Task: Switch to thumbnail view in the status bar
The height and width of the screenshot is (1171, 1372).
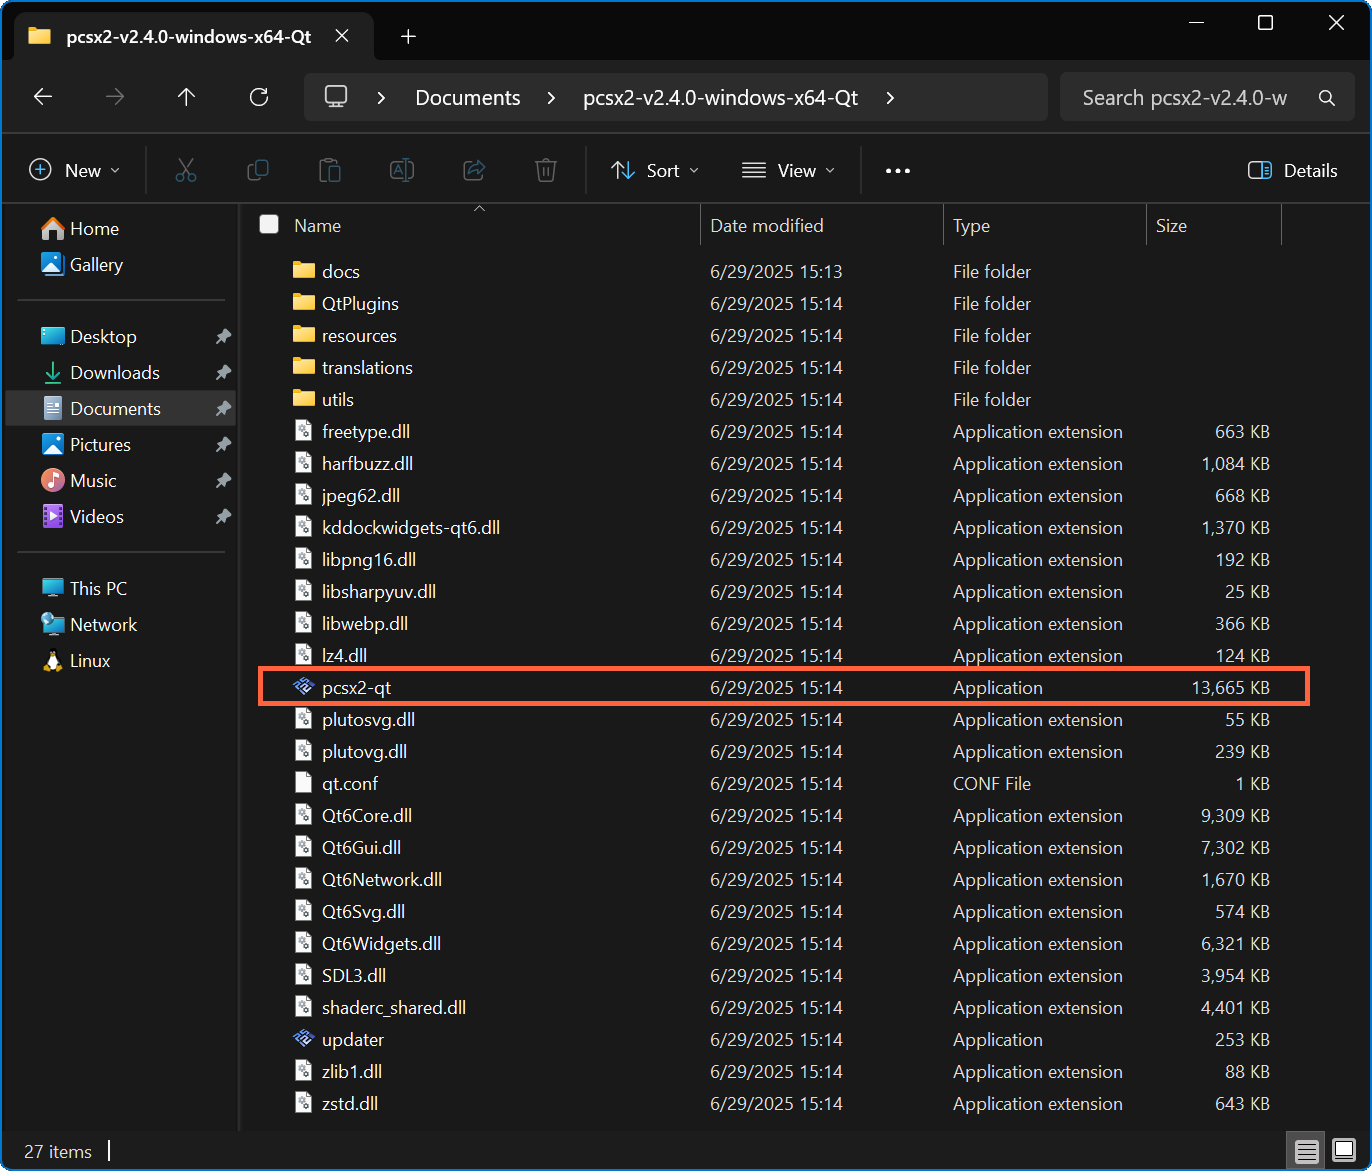Action: click(x=1345, y=1150)
